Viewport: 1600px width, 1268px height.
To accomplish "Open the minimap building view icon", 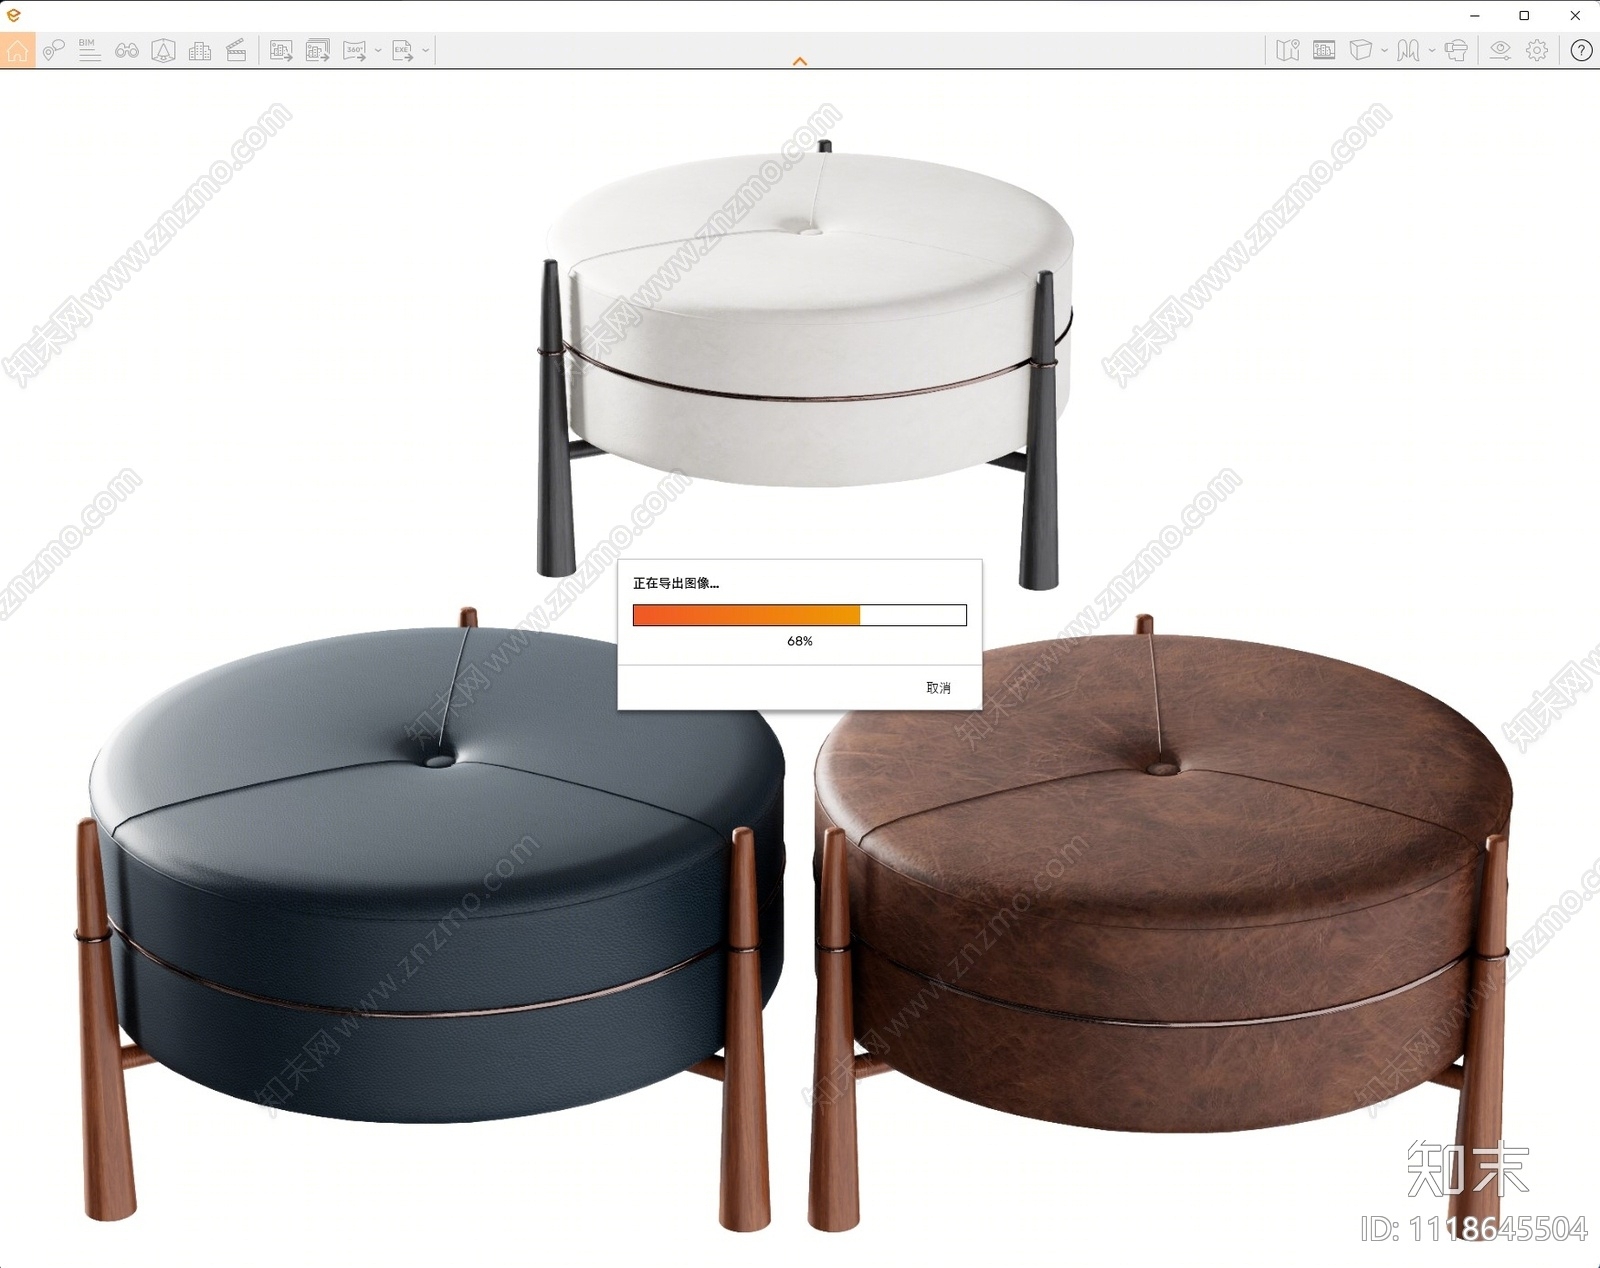I will coord(1324,50).
